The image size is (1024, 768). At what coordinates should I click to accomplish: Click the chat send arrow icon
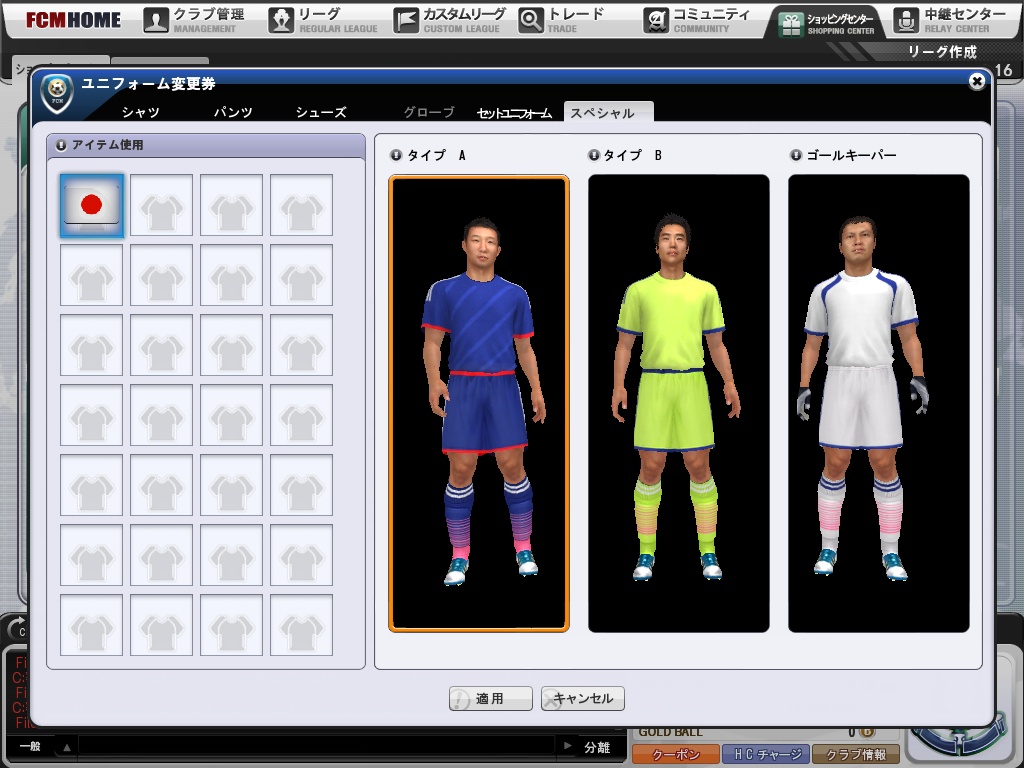pos(567,746)
